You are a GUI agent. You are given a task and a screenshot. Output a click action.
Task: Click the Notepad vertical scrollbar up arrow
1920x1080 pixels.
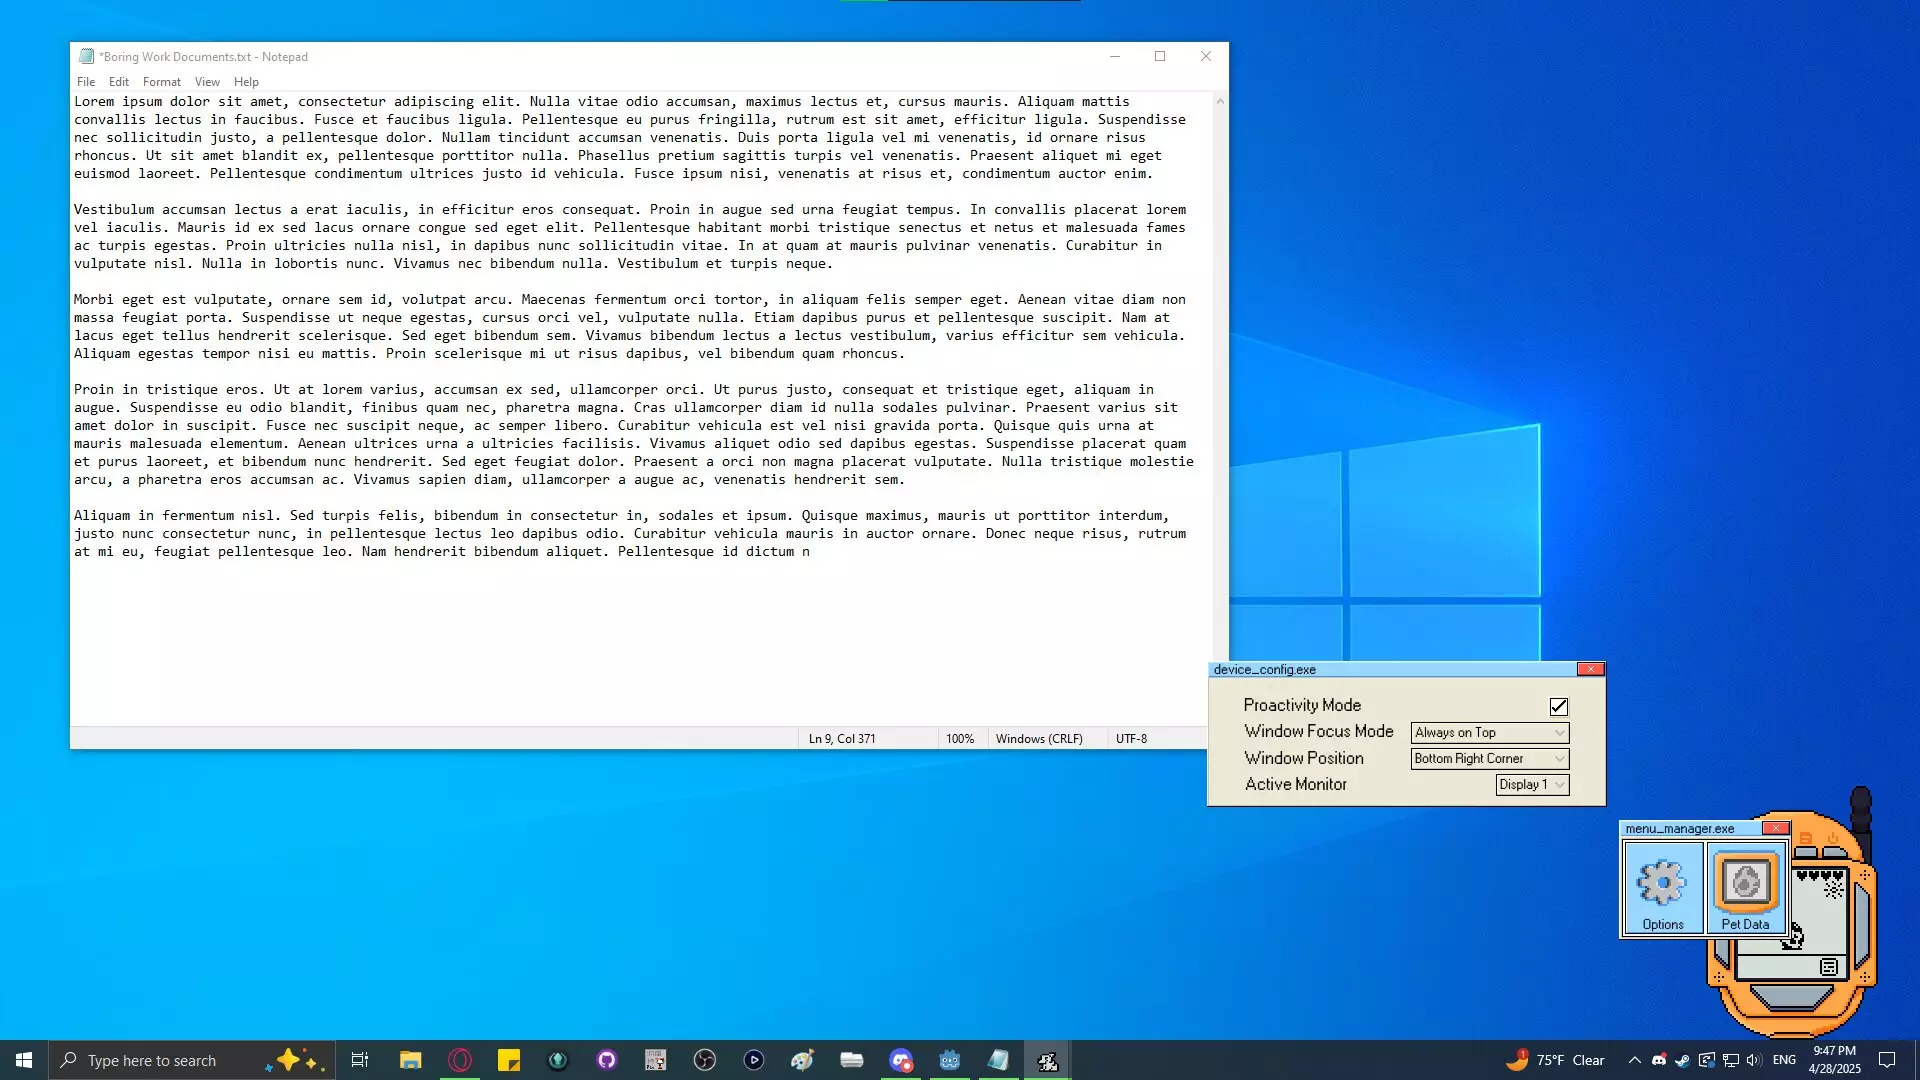point(1220,102)
